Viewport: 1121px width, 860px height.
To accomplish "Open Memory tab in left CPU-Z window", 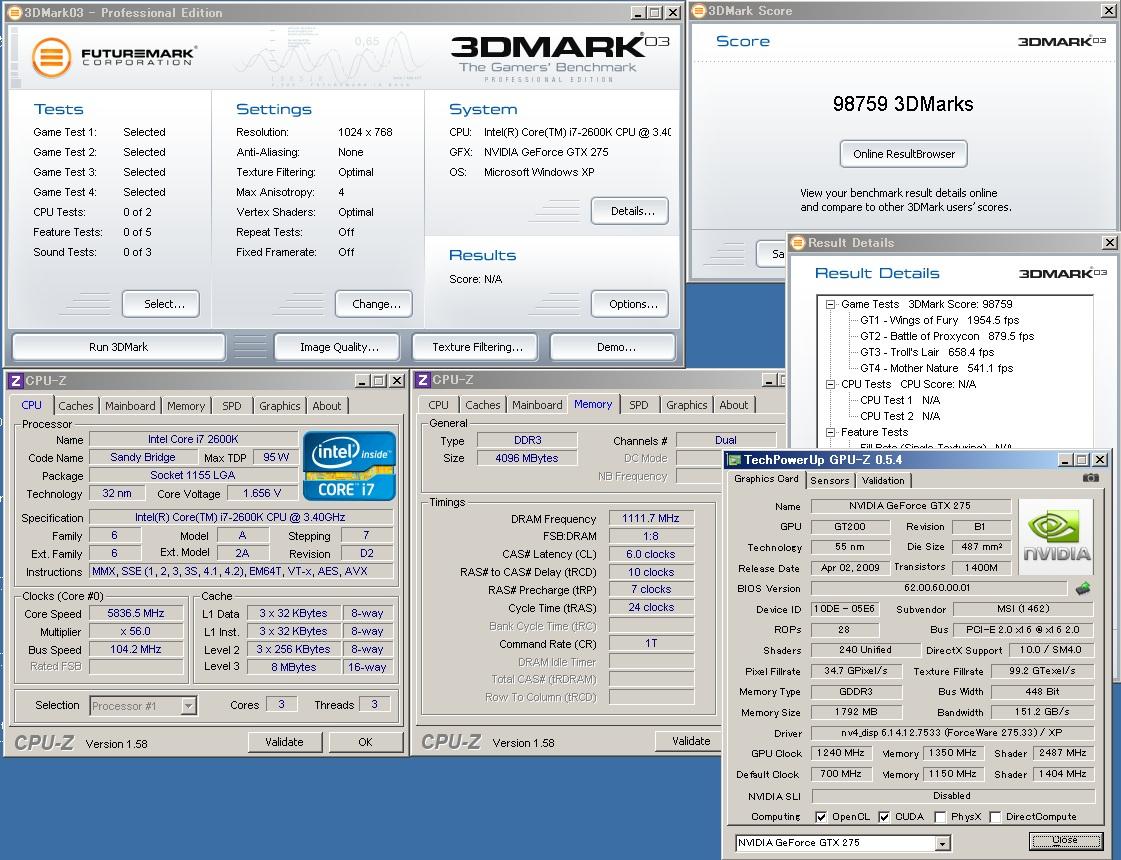I will (x=186, y=405).
